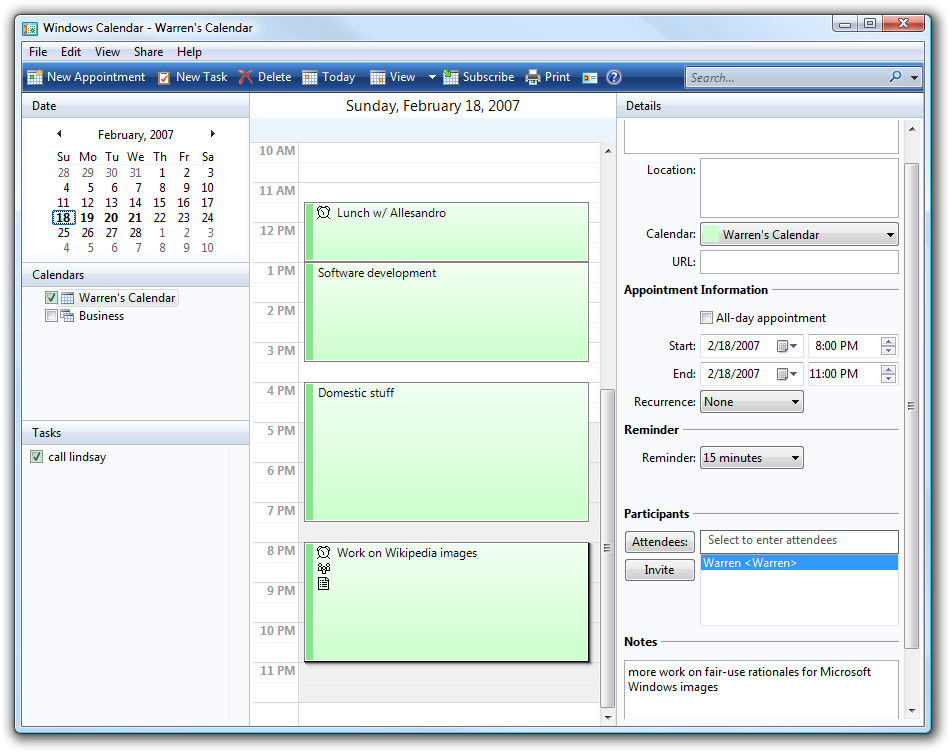Jump to Today using toolbar icon
Image resolution: width=950 pixels, height=752 pixels.
[x=310, y=78]
